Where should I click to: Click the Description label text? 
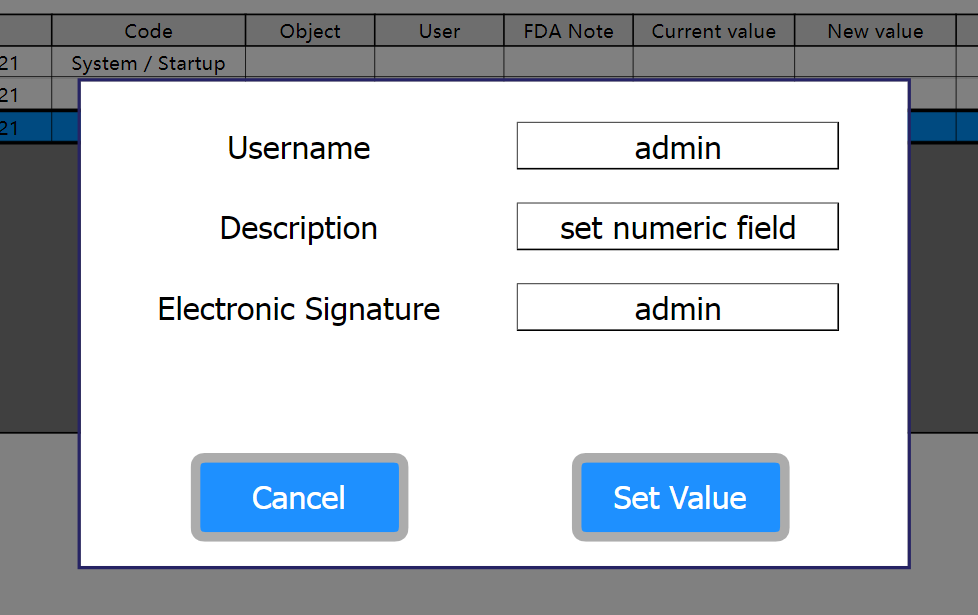[298, 228]
